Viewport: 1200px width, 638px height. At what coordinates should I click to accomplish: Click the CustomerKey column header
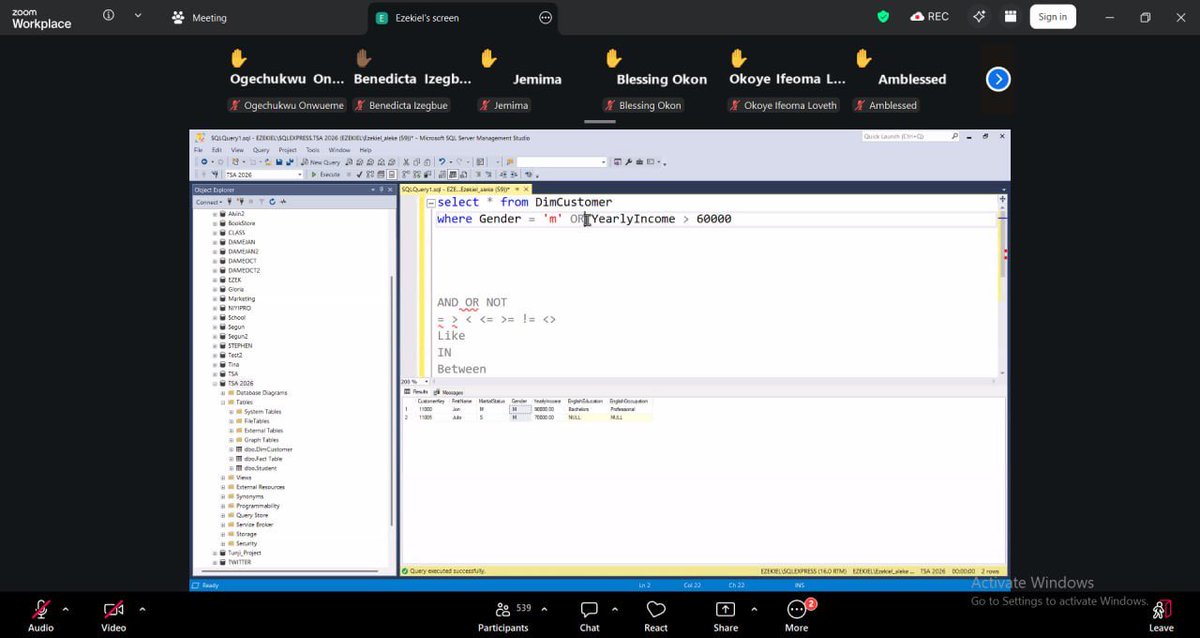coord(431,401)
